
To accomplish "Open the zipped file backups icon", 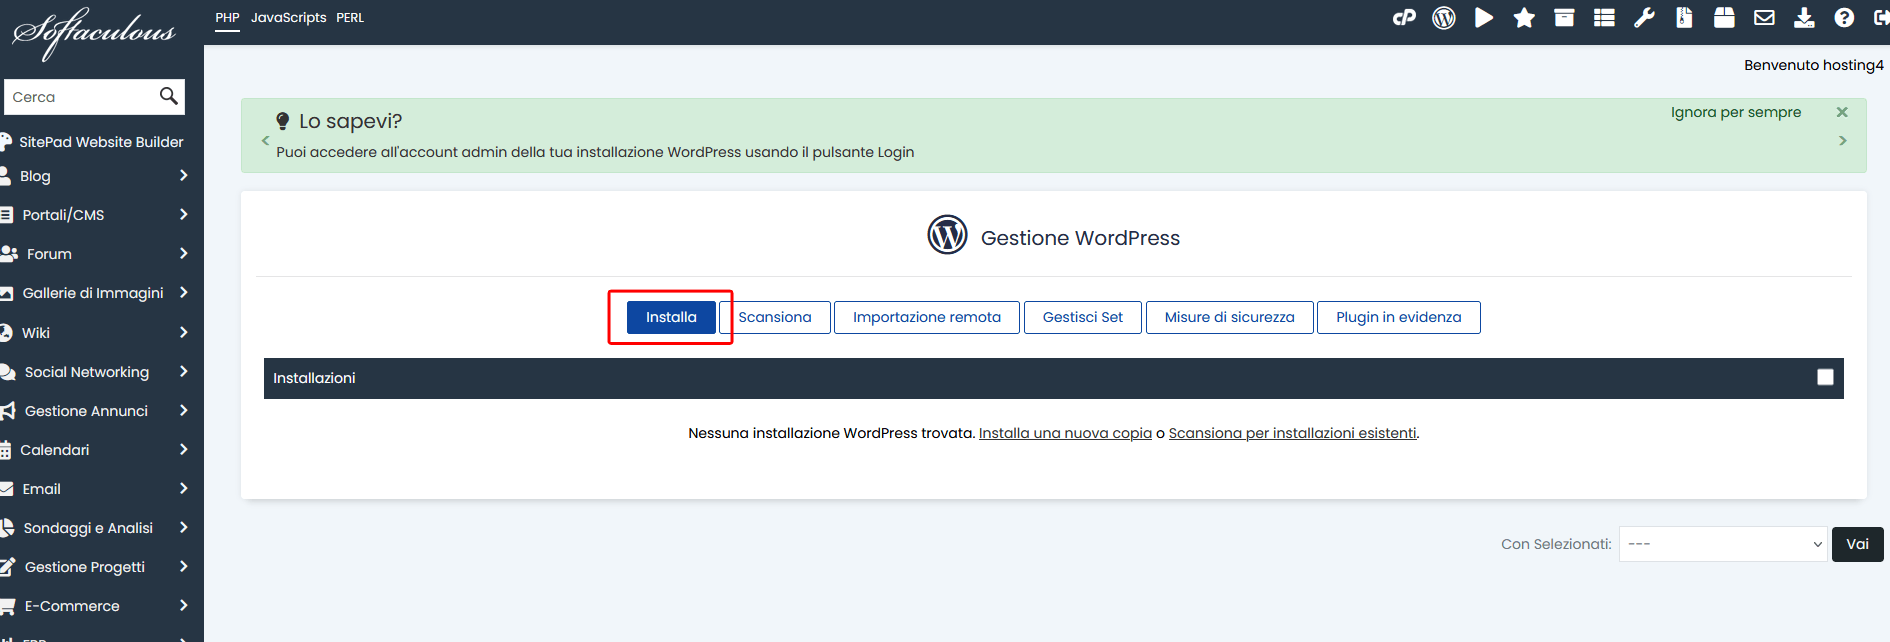I will (x=1684, y=17).
